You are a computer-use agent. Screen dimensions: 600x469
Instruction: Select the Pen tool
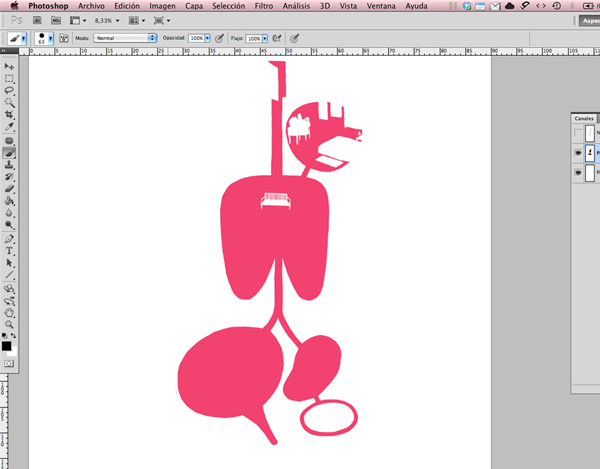coord(10,239)
